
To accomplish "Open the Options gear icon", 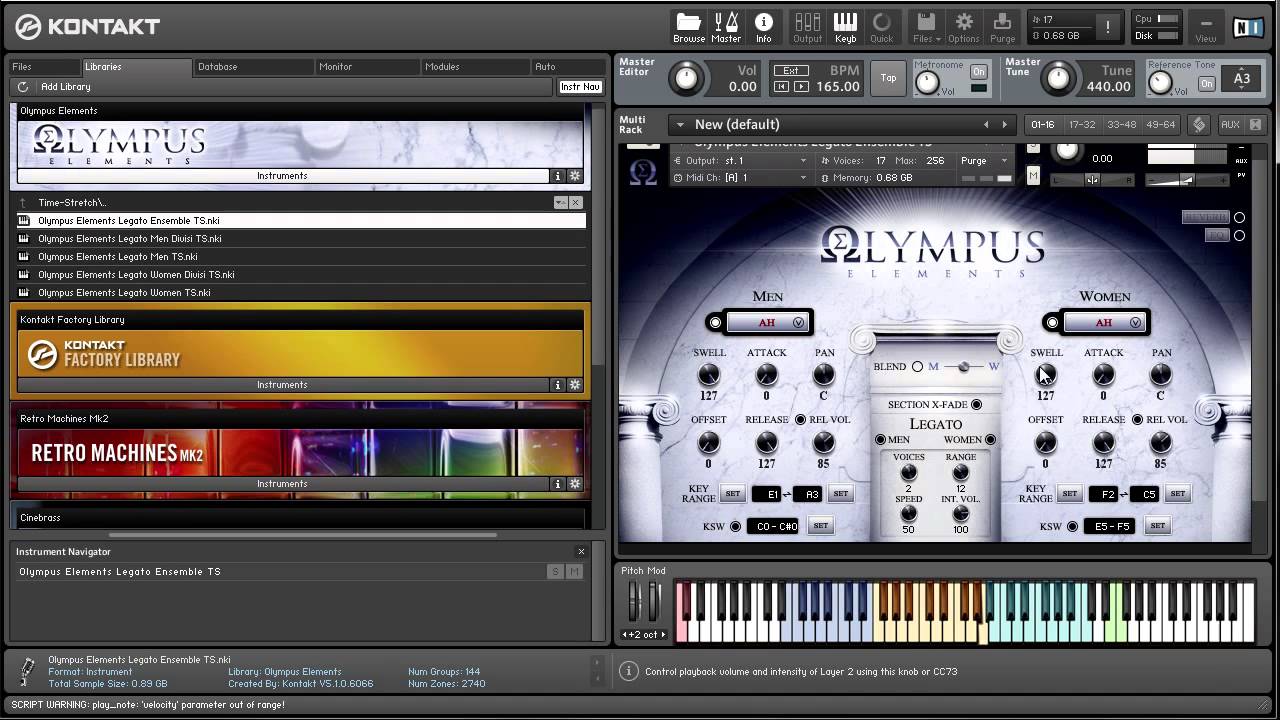I will point(964,27).
